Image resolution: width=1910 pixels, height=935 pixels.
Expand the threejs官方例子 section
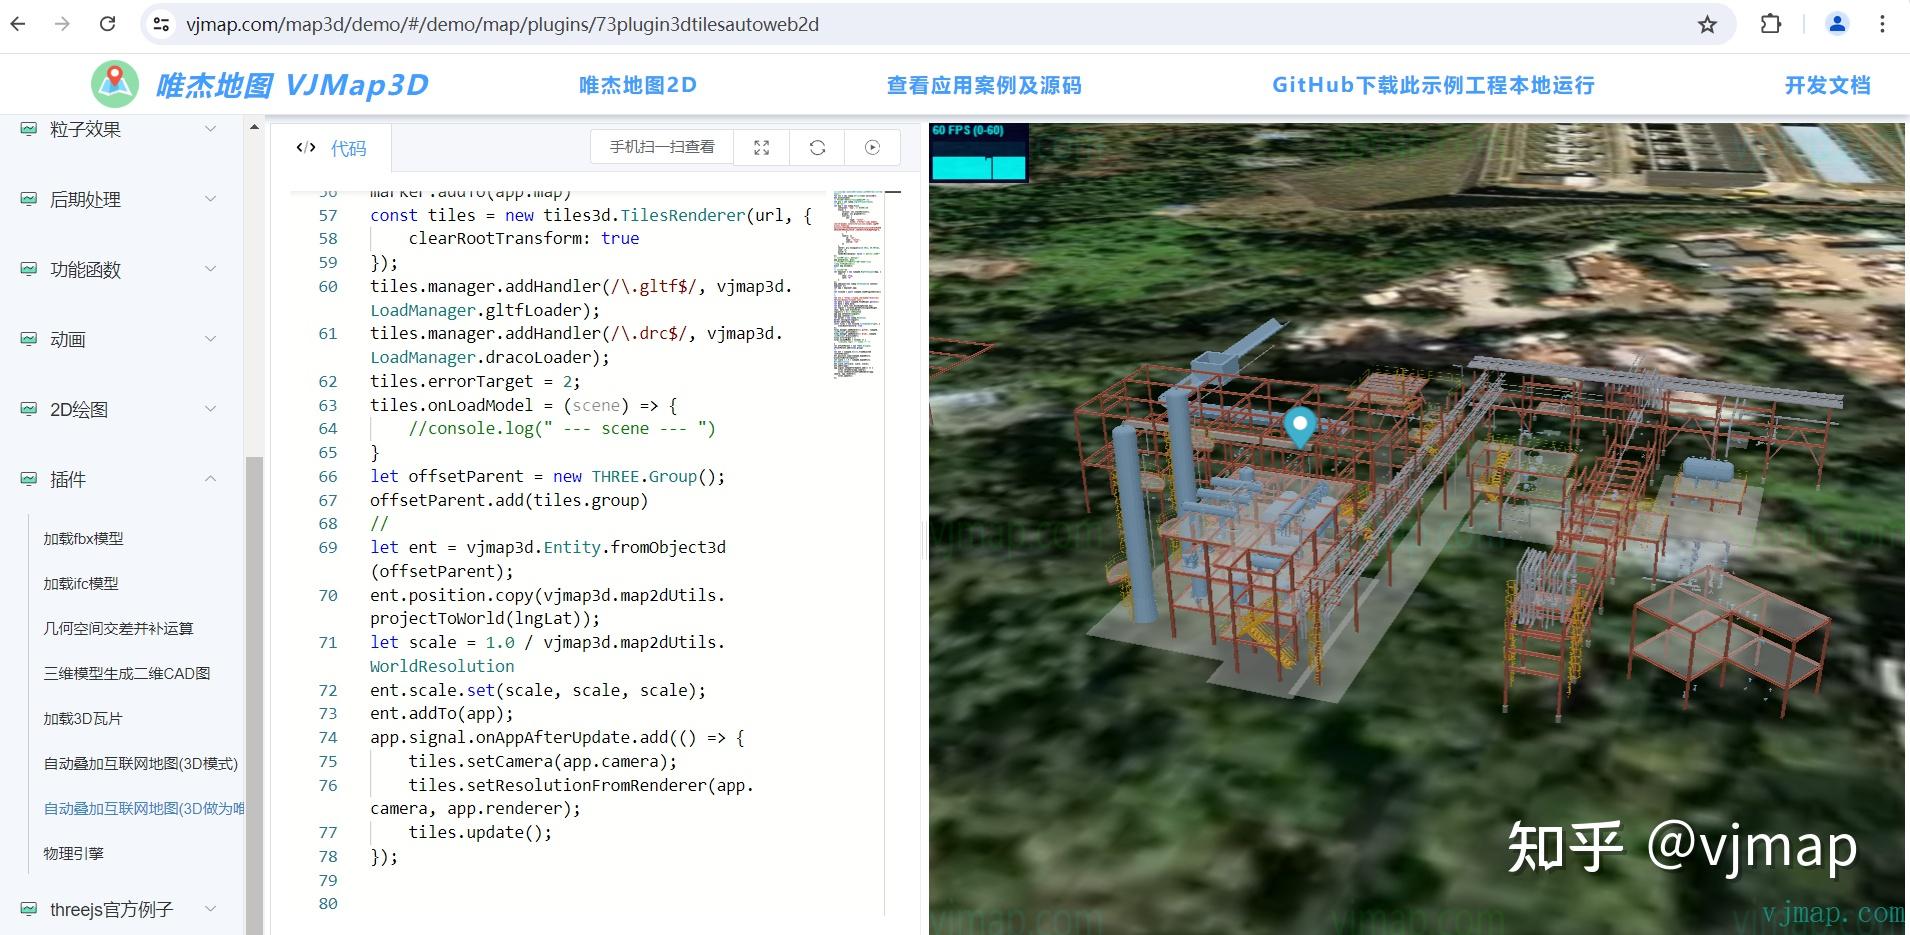[x=210, y=908]
